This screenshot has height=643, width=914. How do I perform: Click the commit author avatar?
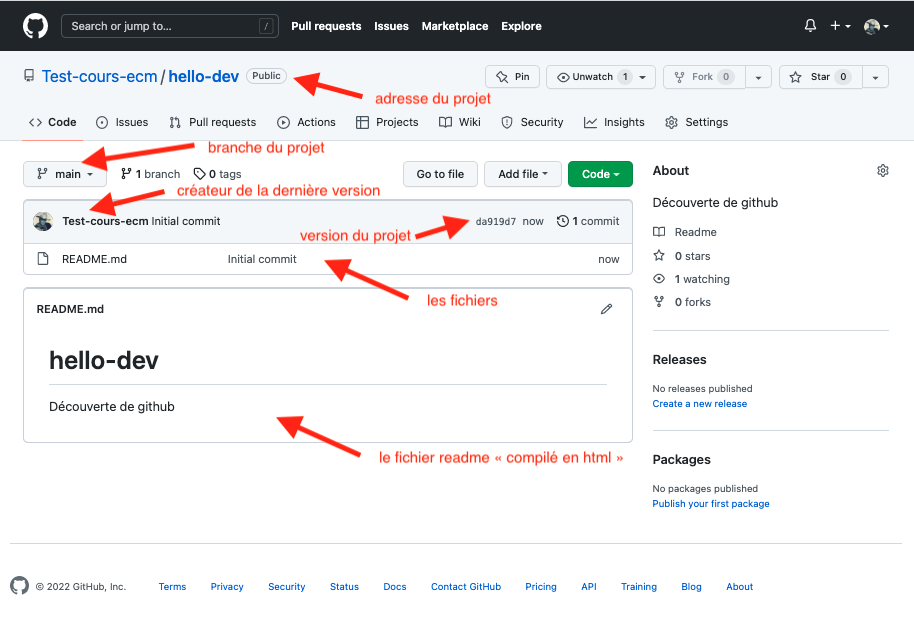(43, 221)
